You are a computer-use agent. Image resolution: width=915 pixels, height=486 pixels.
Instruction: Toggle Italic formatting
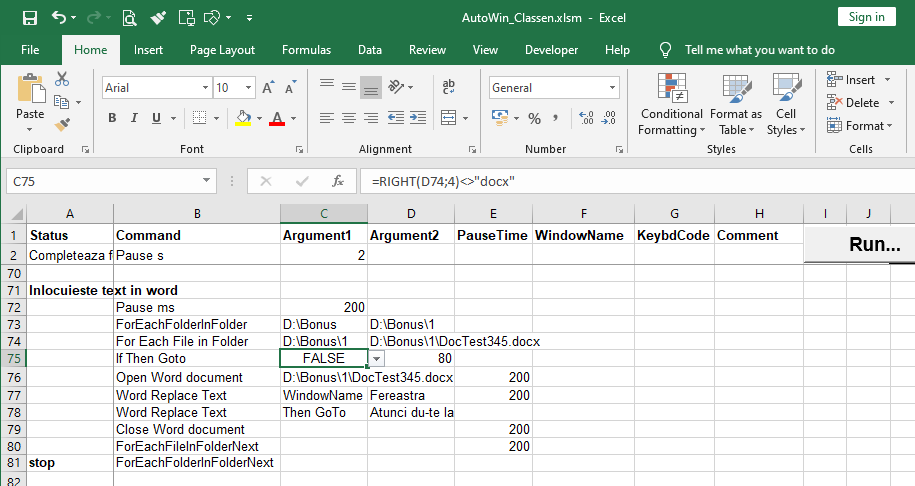[134, 118]
